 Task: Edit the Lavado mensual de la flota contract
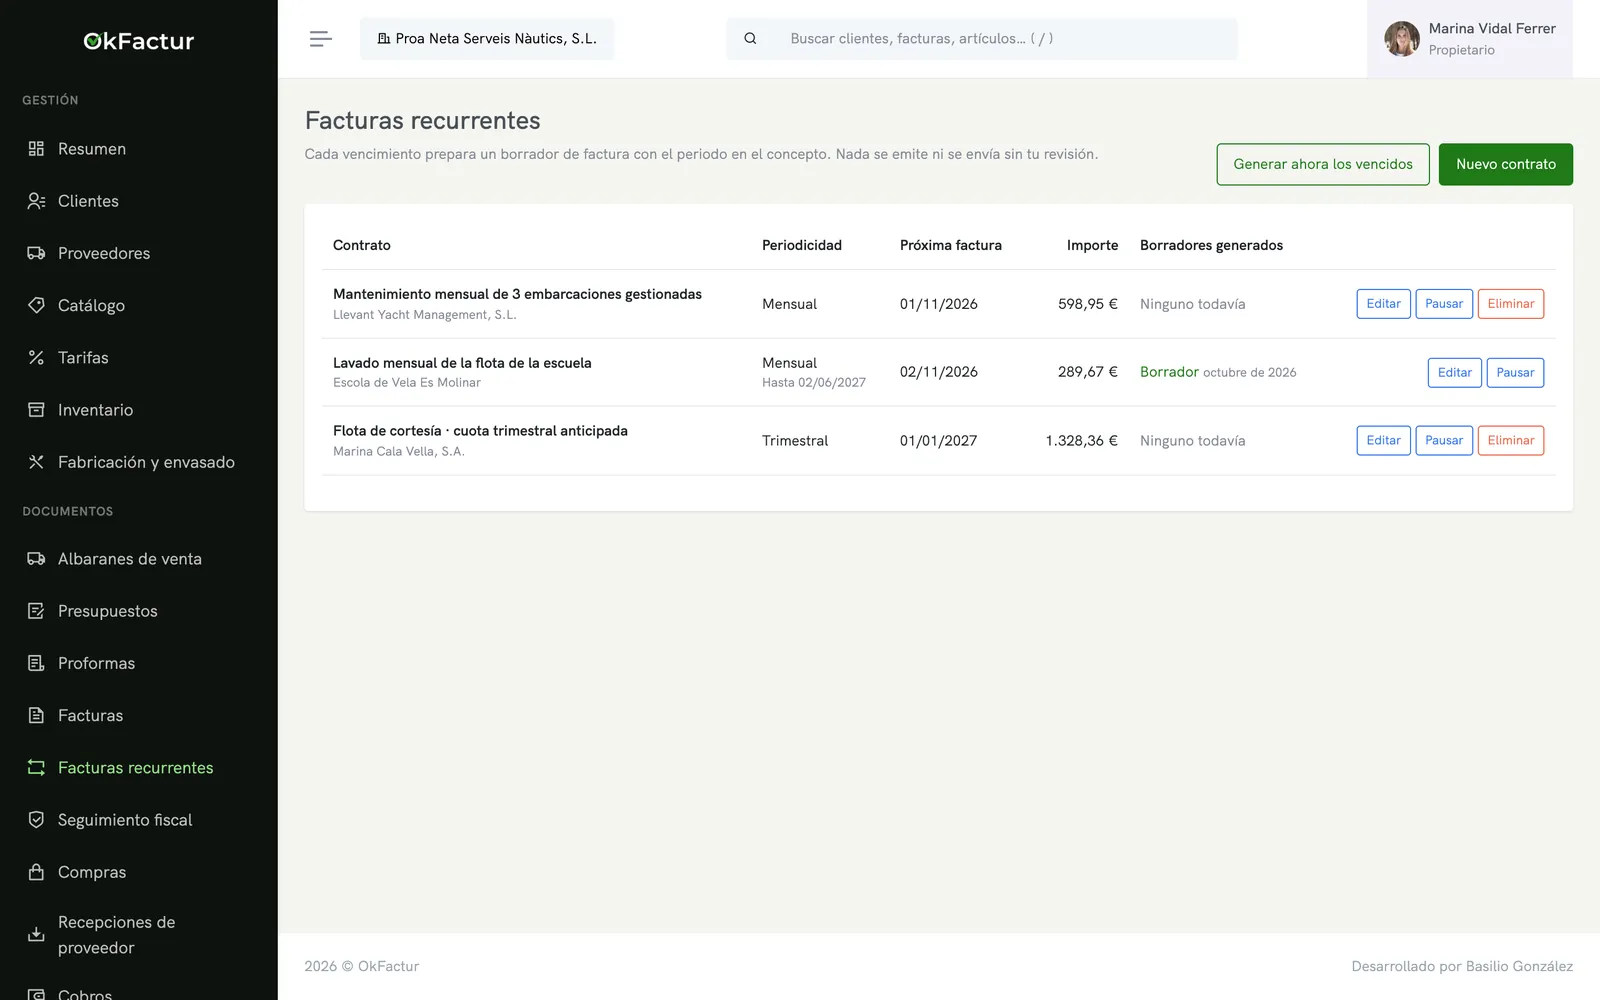pos(1454,373)
